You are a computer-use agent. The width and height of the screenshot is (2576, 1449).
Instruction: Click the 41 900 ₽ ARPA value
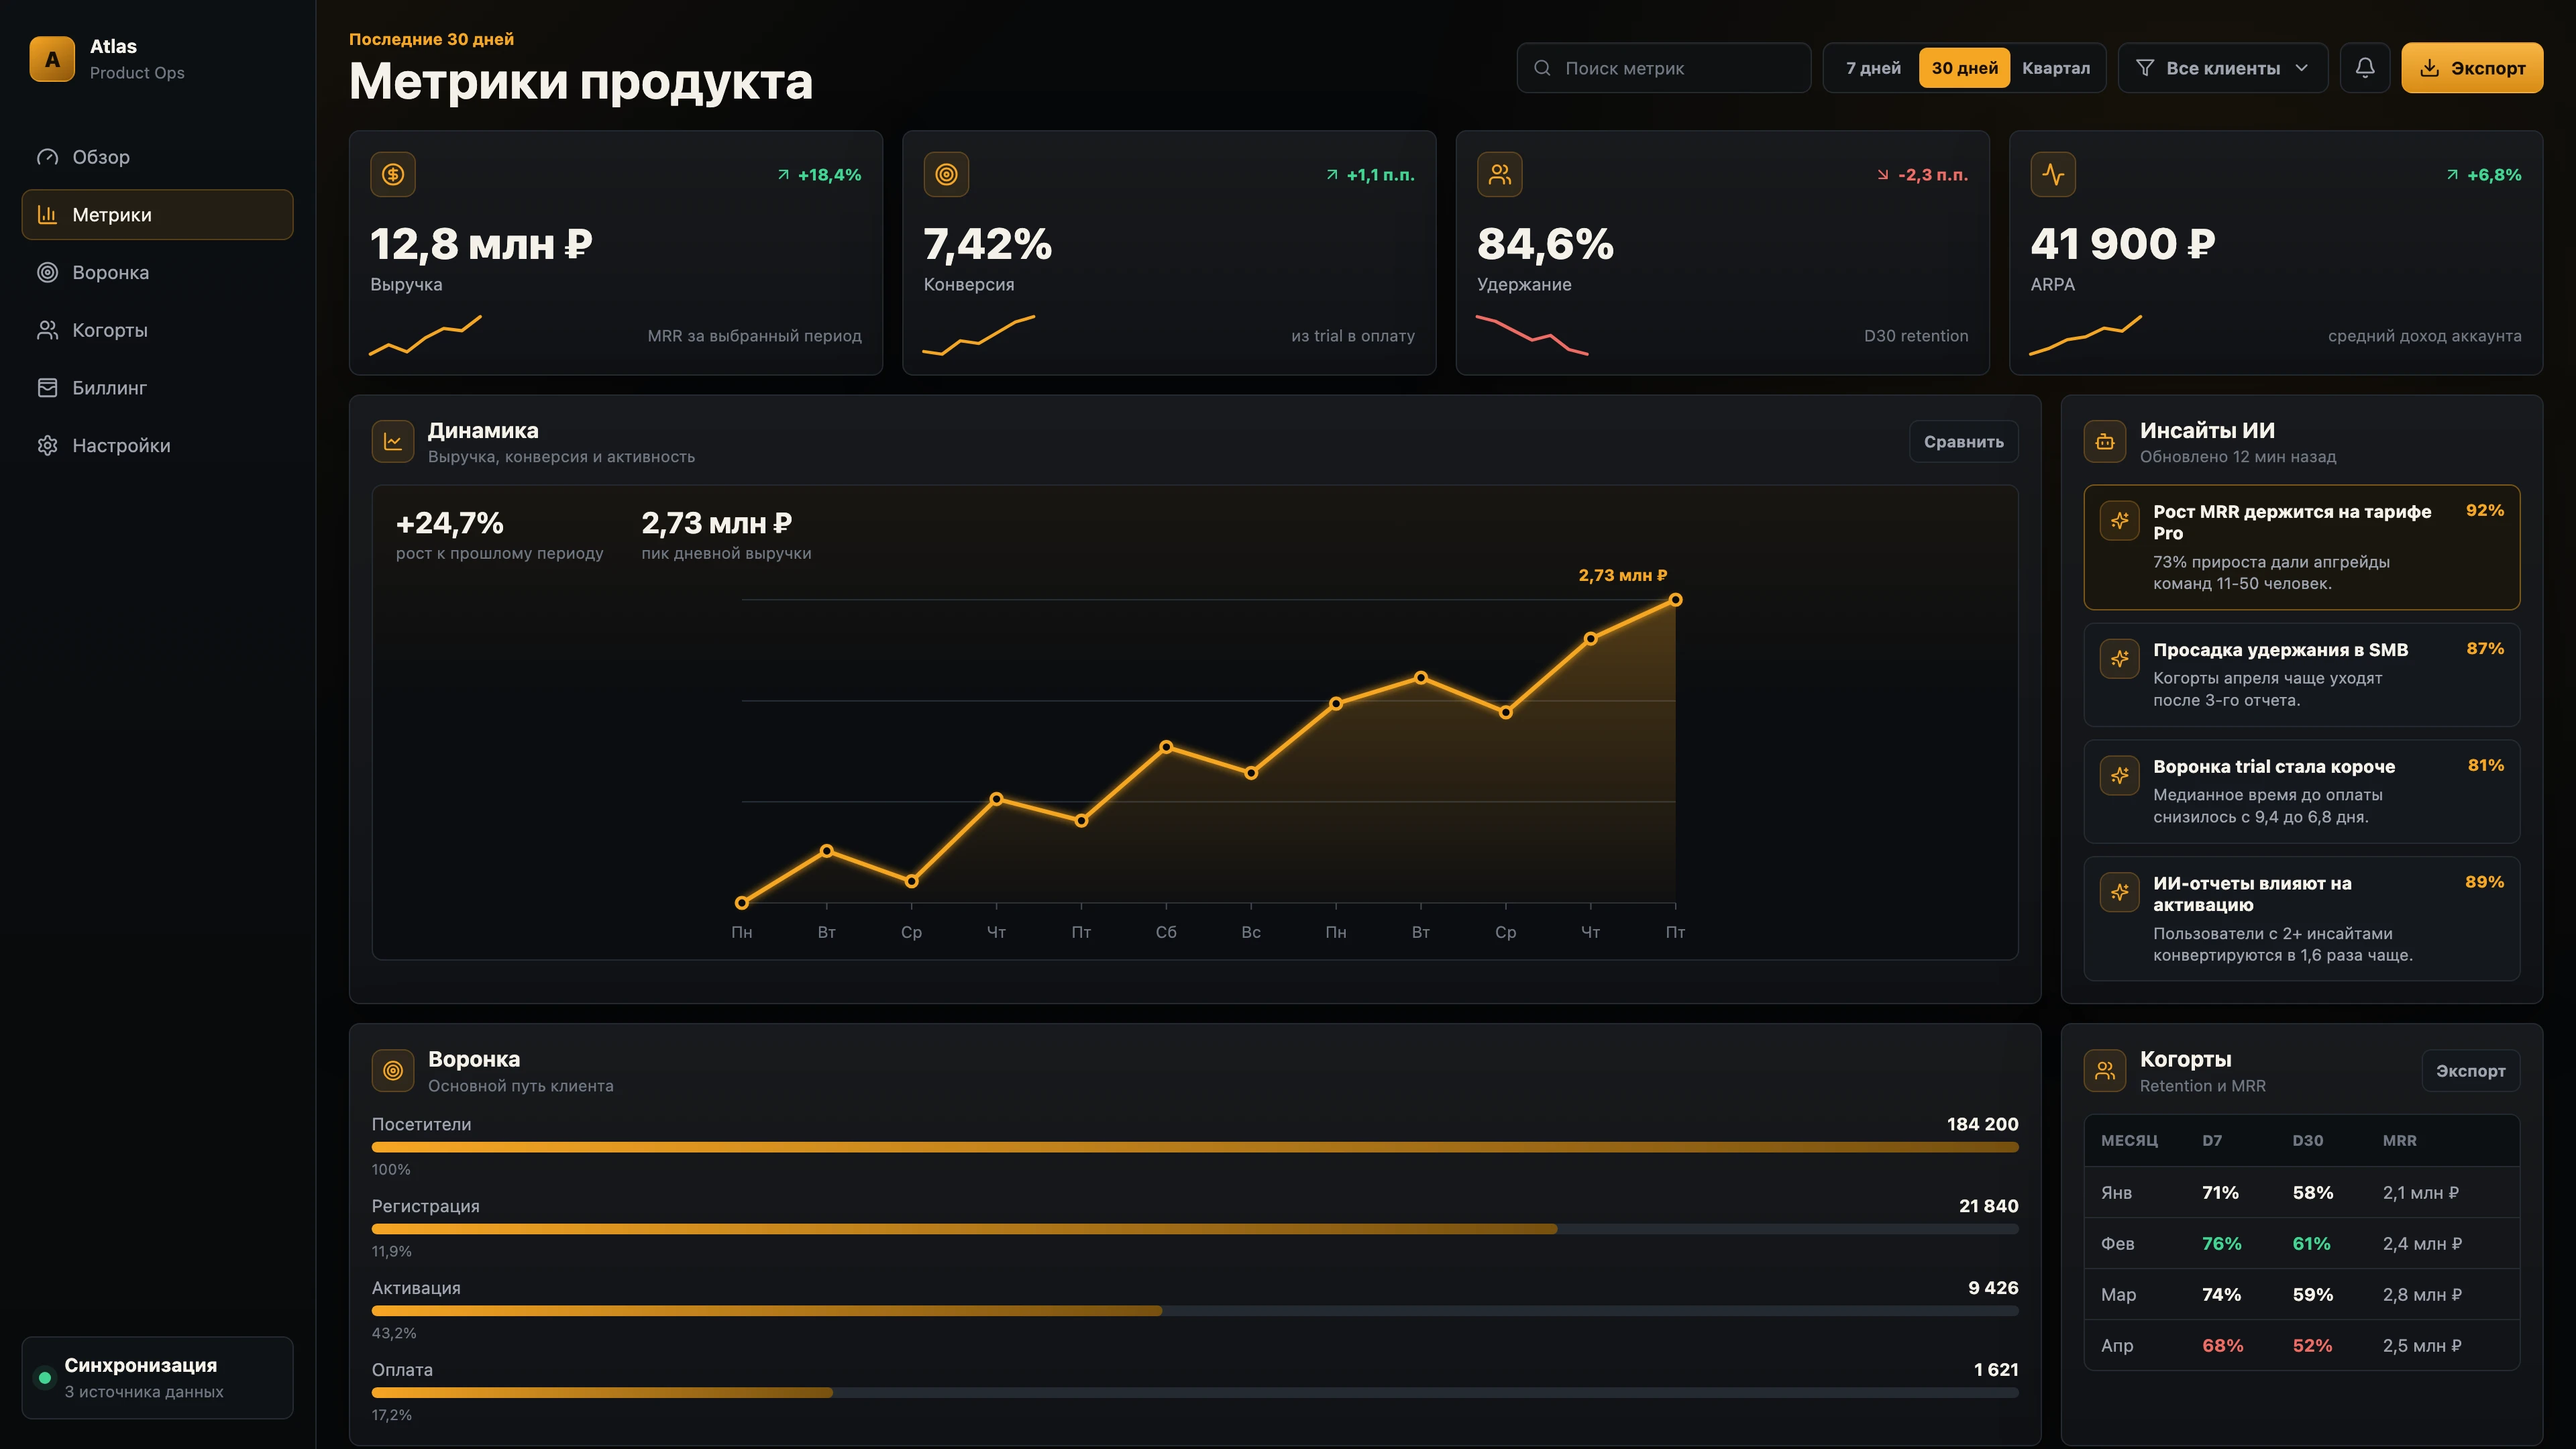click(x=2122, y=244)
